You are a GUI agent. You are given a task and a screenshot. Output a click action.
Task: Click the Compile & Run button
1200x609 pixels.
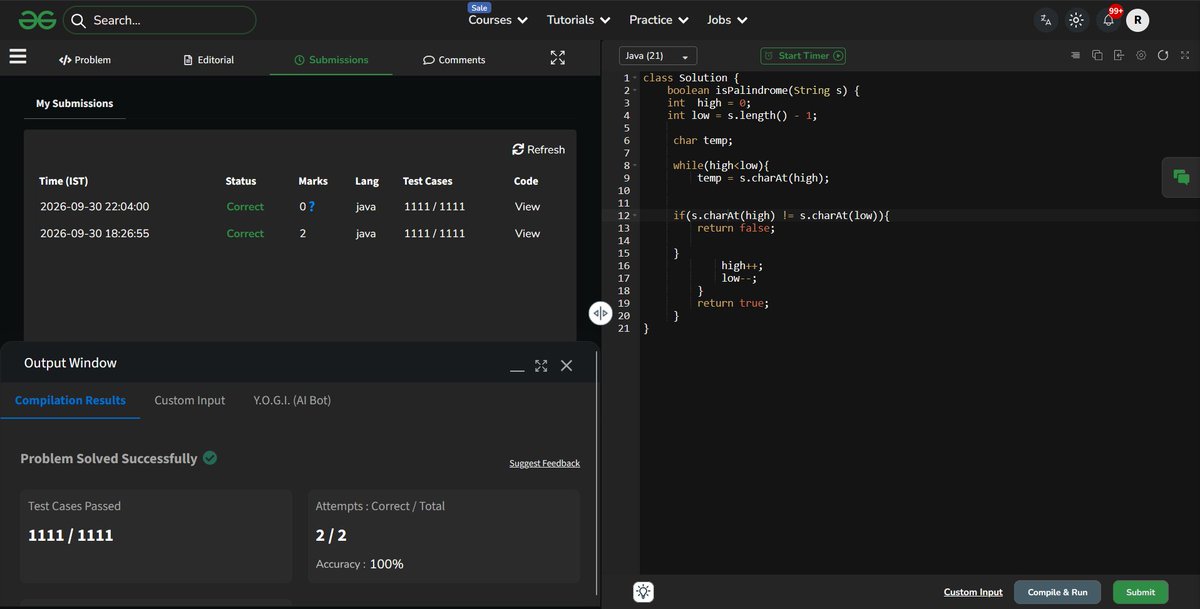[1057, 592]
